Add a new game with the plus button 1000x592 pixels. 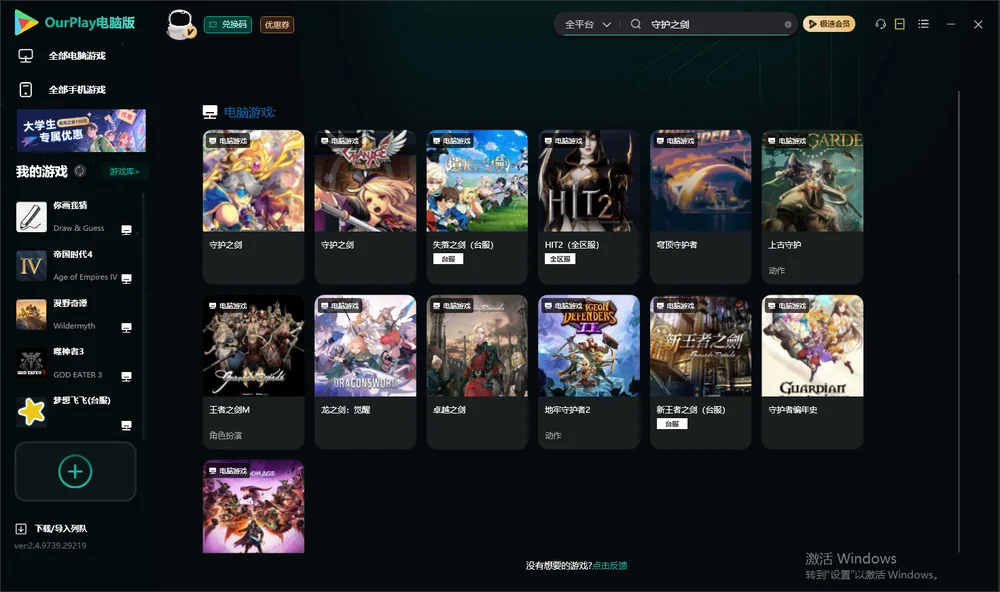click(x=75, y=471)
